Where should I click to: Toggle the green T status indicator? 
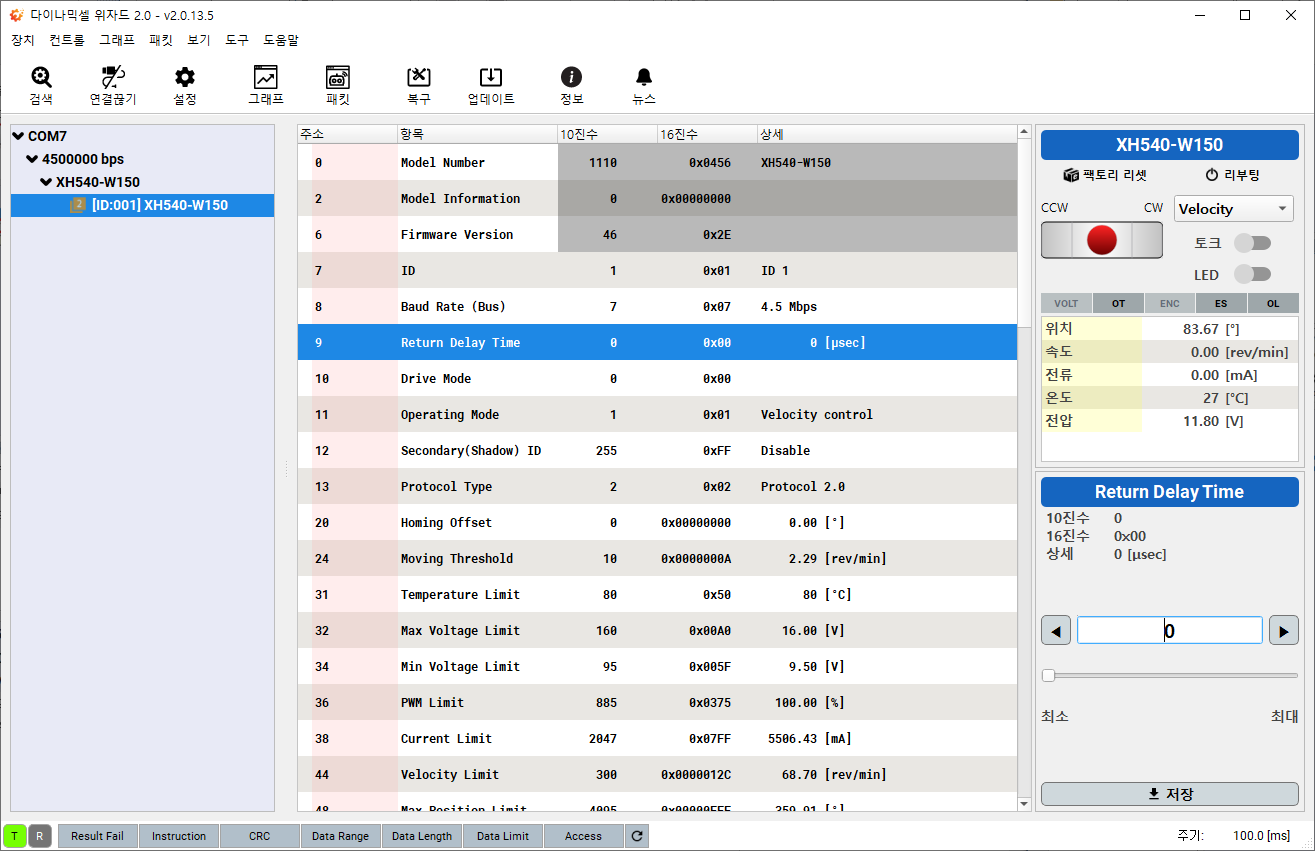15,836
